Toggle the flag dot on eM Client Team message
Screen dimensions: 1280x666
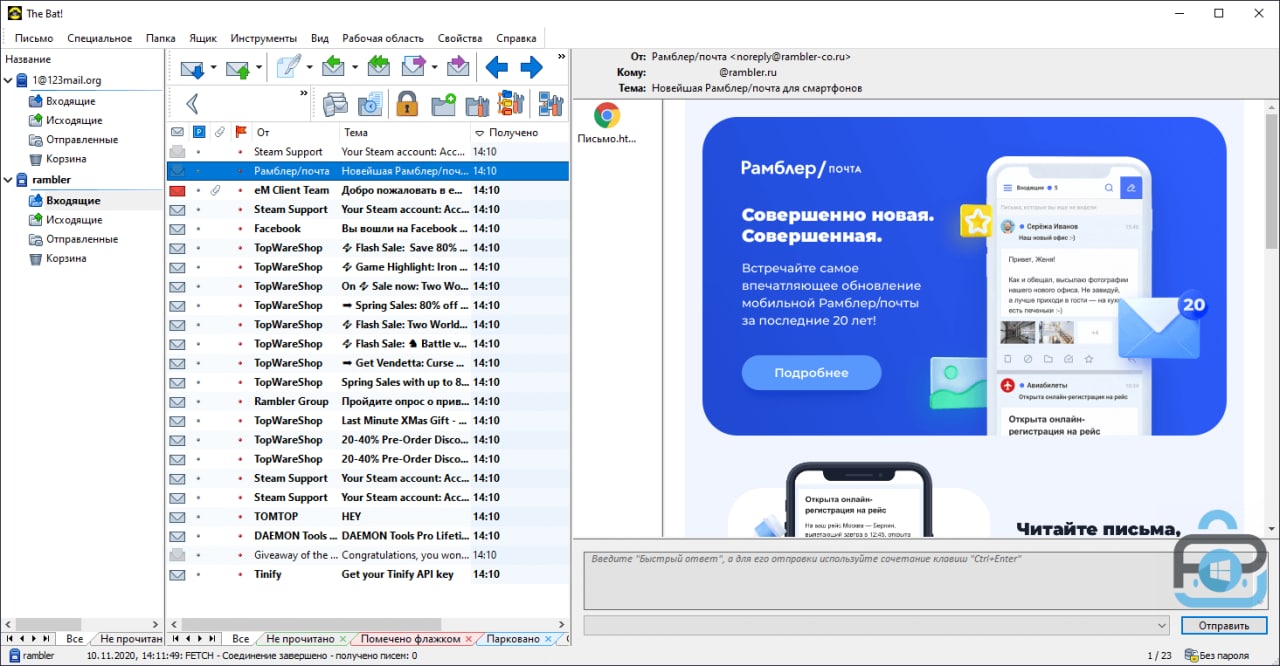240,190
